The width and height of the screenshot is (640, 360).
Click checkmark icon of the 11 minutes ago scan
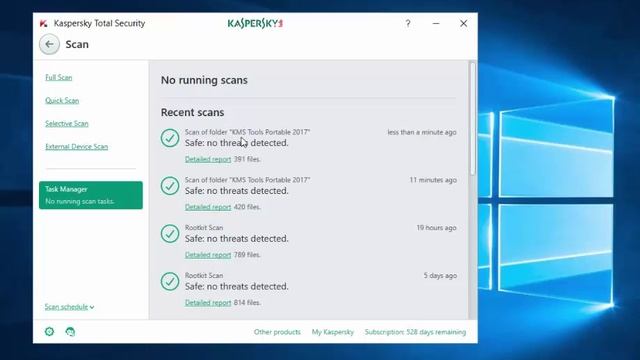click(x=170, y=186)
